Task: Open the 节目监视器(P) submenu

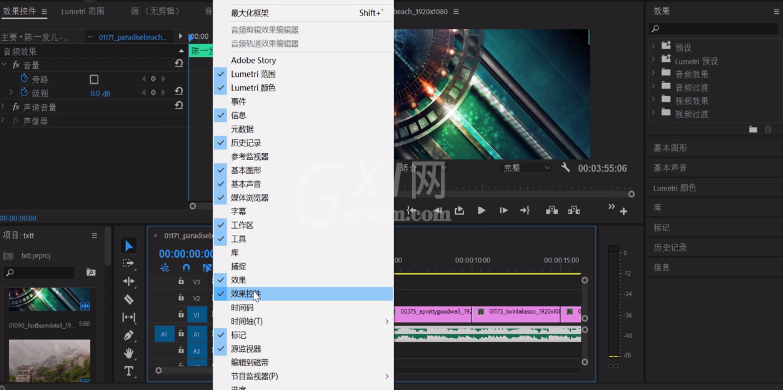Action: point(304,376)
